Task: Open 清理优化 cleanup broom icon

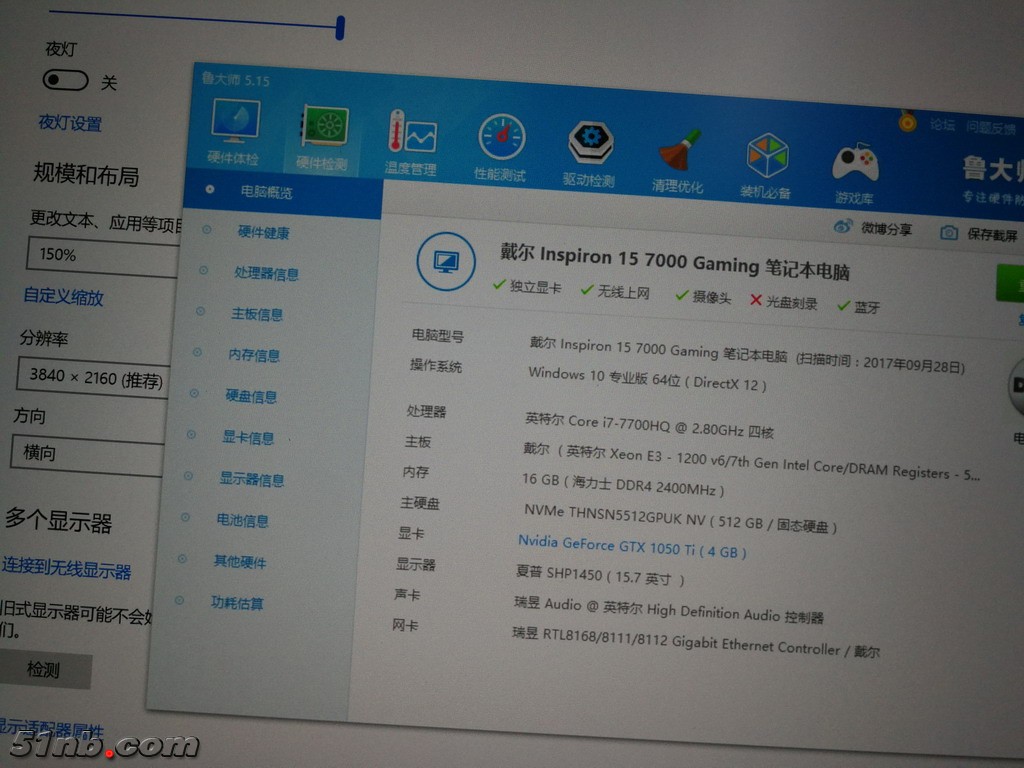Action: [678, 159]
